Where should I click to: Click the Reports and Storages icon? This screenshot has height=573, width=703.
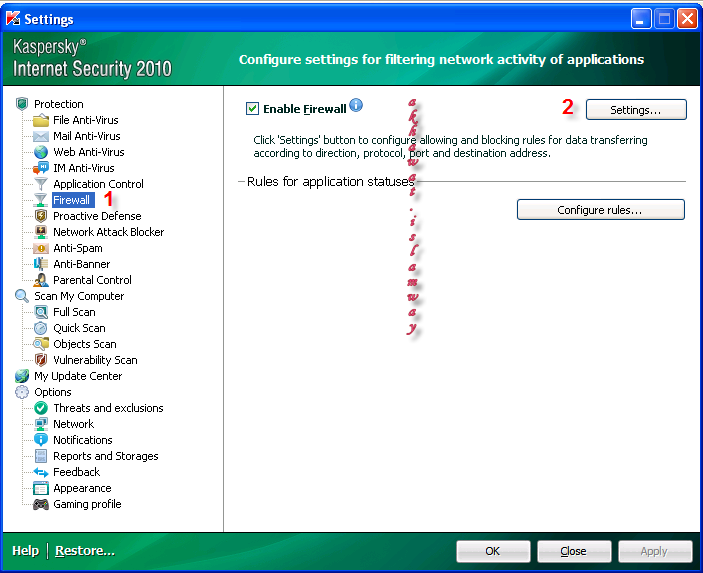click(41, 456)
